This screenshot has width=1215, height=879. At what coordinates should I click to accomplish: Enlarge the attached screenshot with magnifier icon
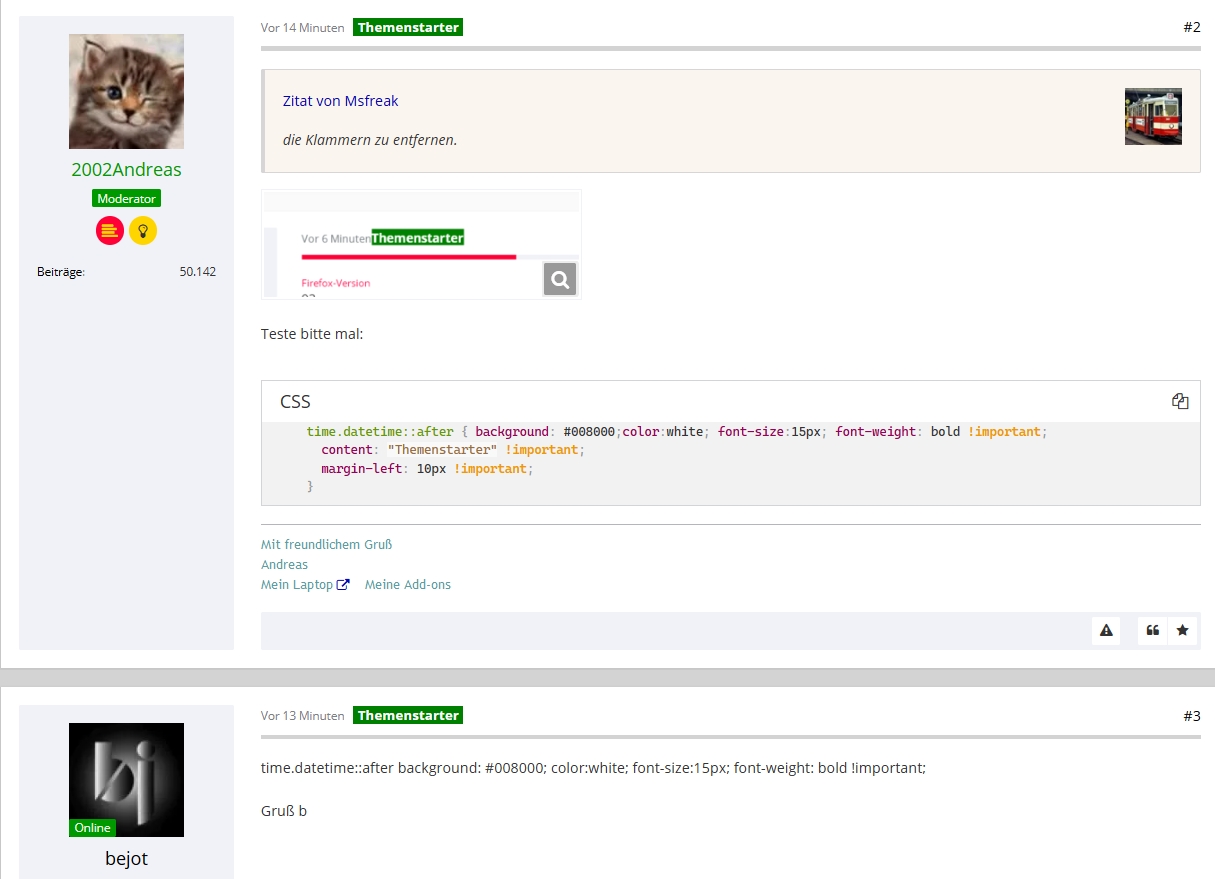pos(560,279)
